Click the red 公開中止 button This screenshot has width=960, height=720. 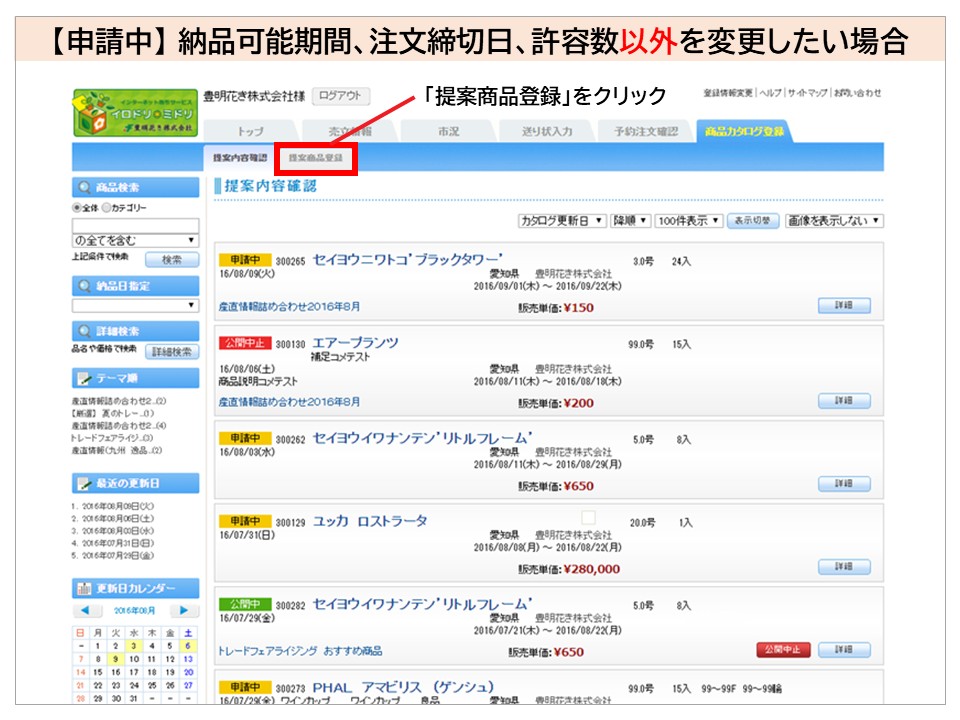pos(783,649)
